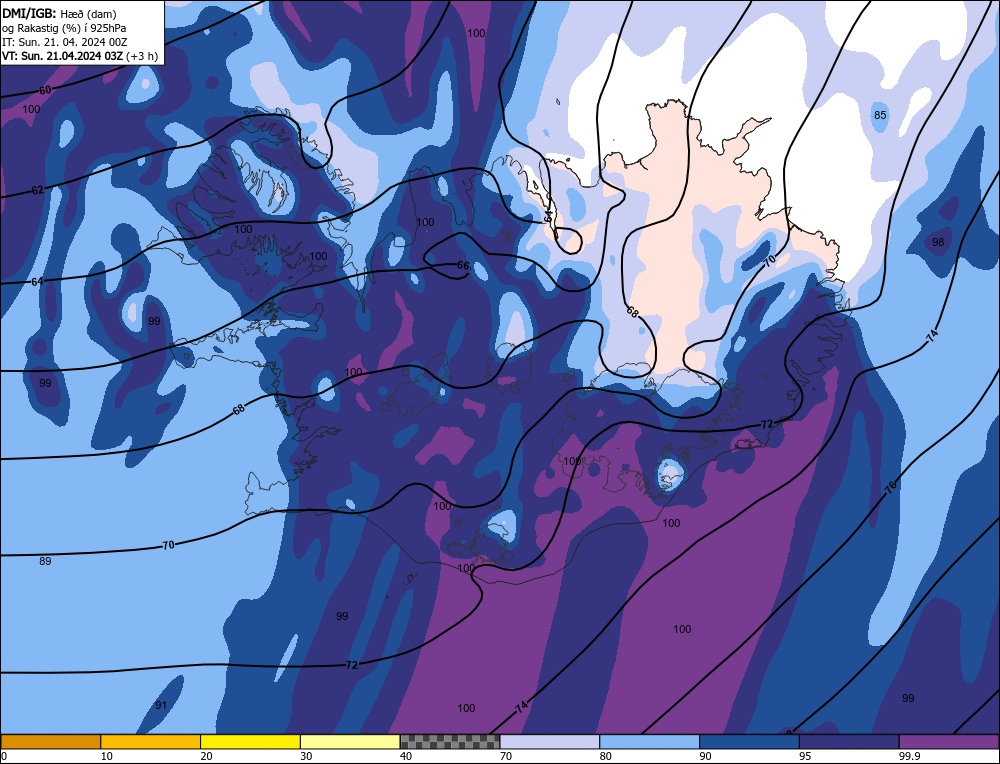
Task: Click the legend tick label '30'
Action: tap(306, 756)
